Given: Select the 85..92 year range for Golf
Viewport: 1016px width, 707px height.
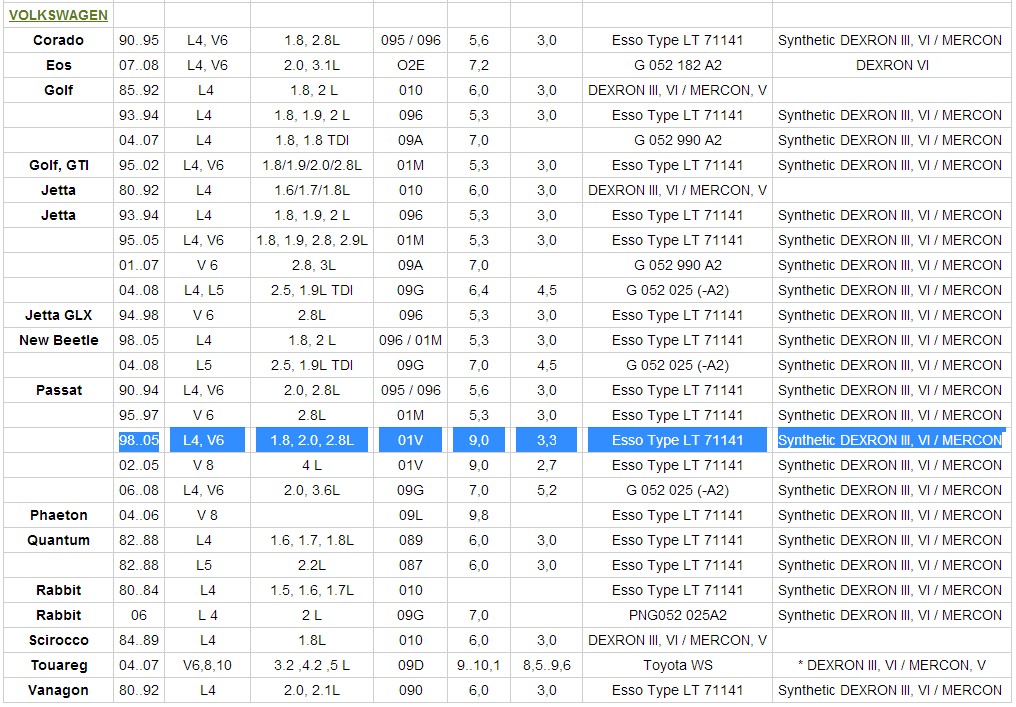Looking at the screenshot, I should 139,90.
